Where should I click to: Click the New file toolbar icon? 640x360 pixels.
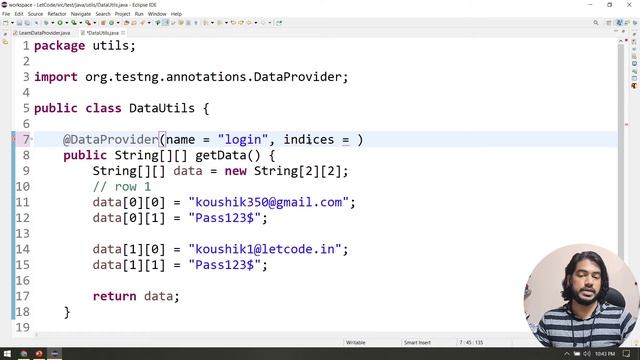click(6, 23)
